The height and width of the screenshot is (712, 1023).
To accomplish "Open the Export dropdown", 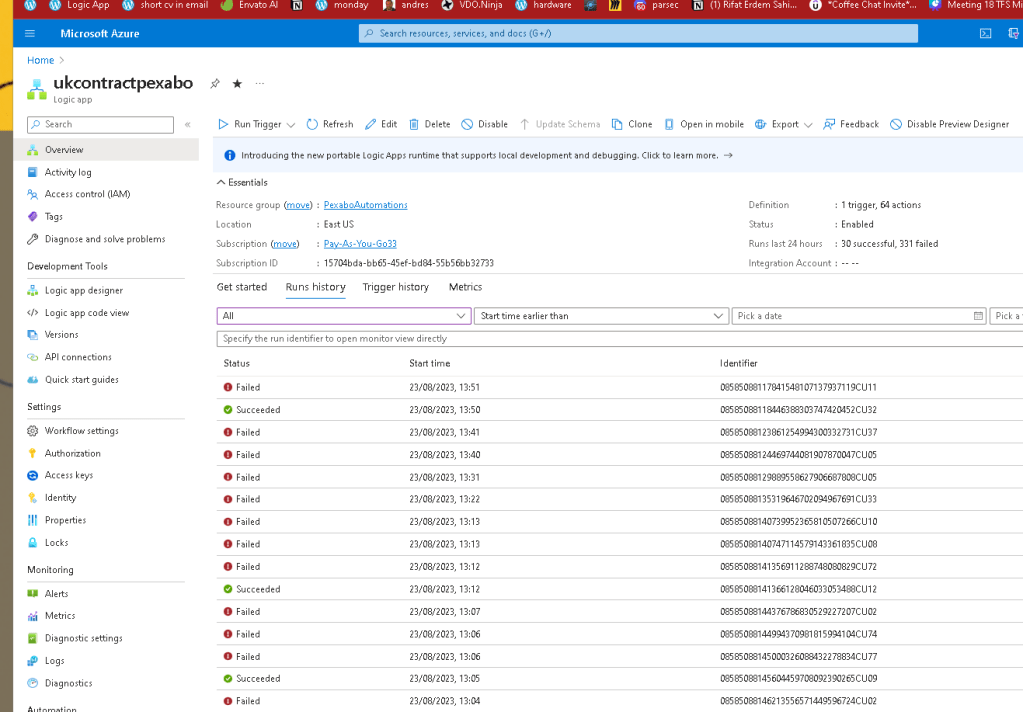I will [784, 124].
